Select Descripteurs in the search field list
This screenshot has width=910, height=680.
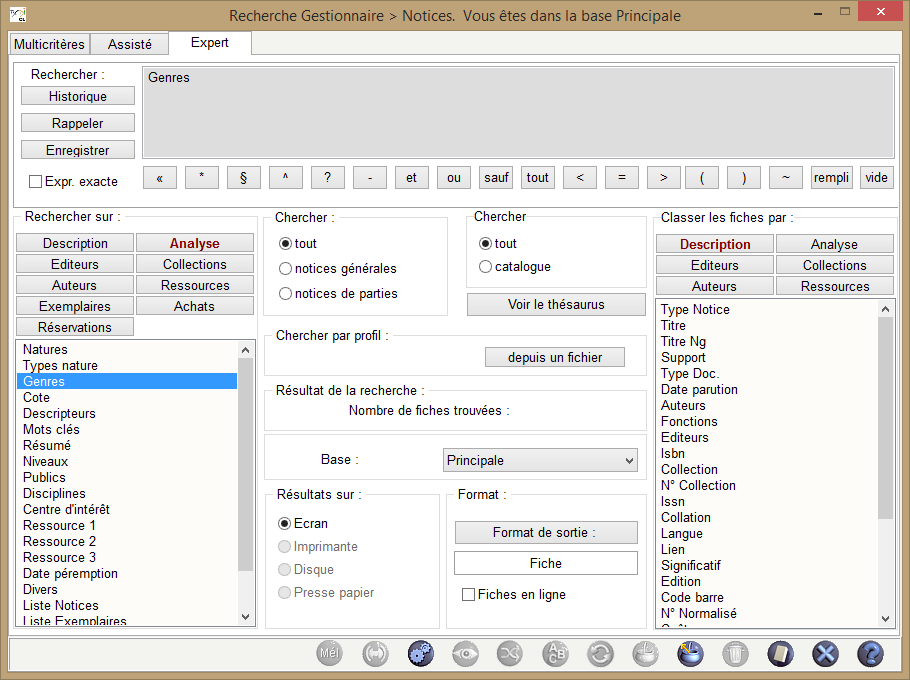pos(60,414)
